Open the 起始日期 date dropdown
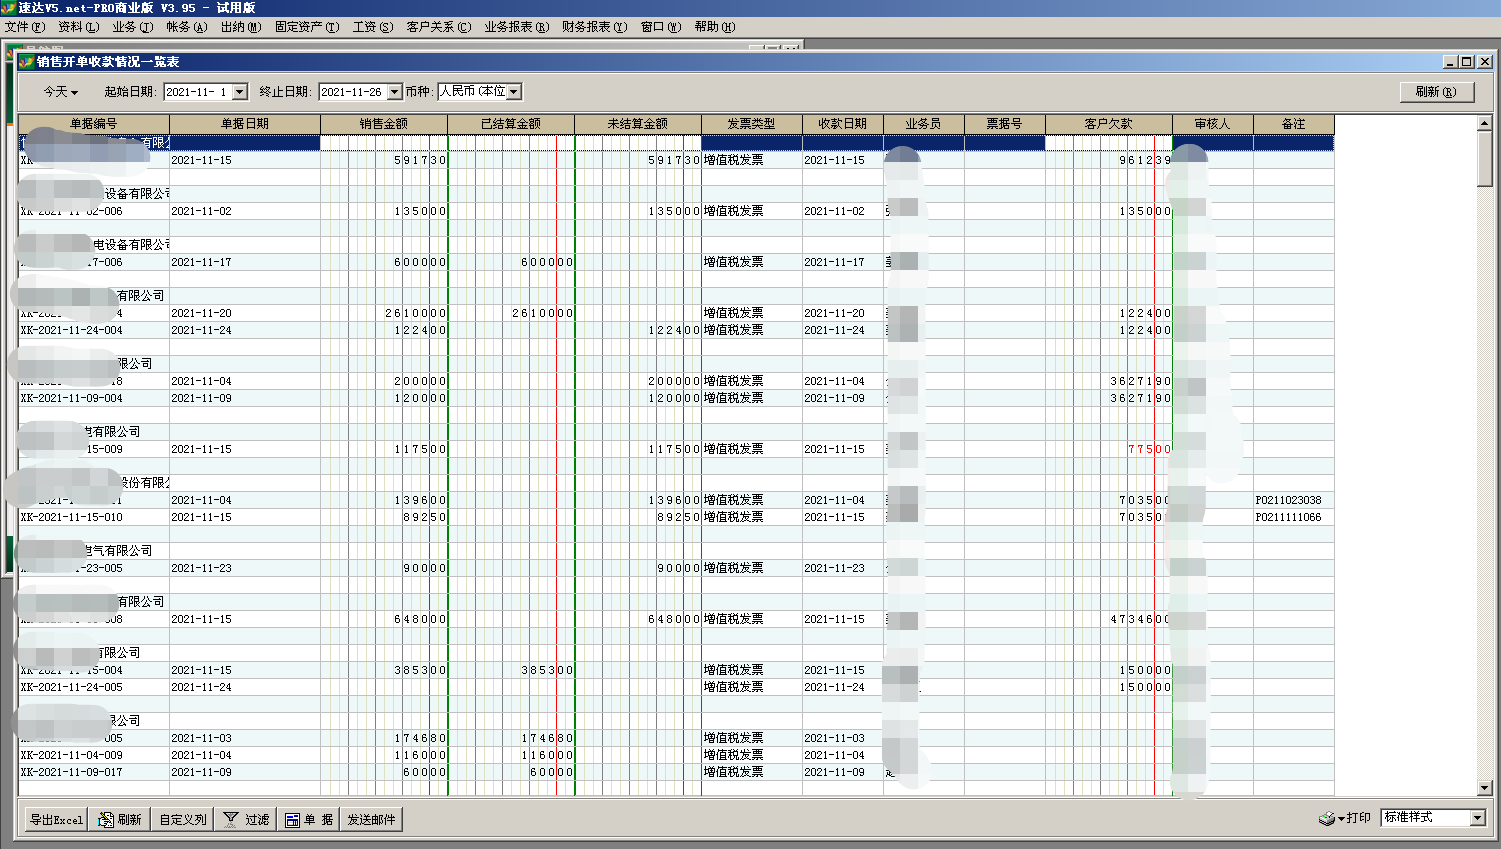Image resolution: width=1501 pixels, height=849 pixels. [240, 92]
